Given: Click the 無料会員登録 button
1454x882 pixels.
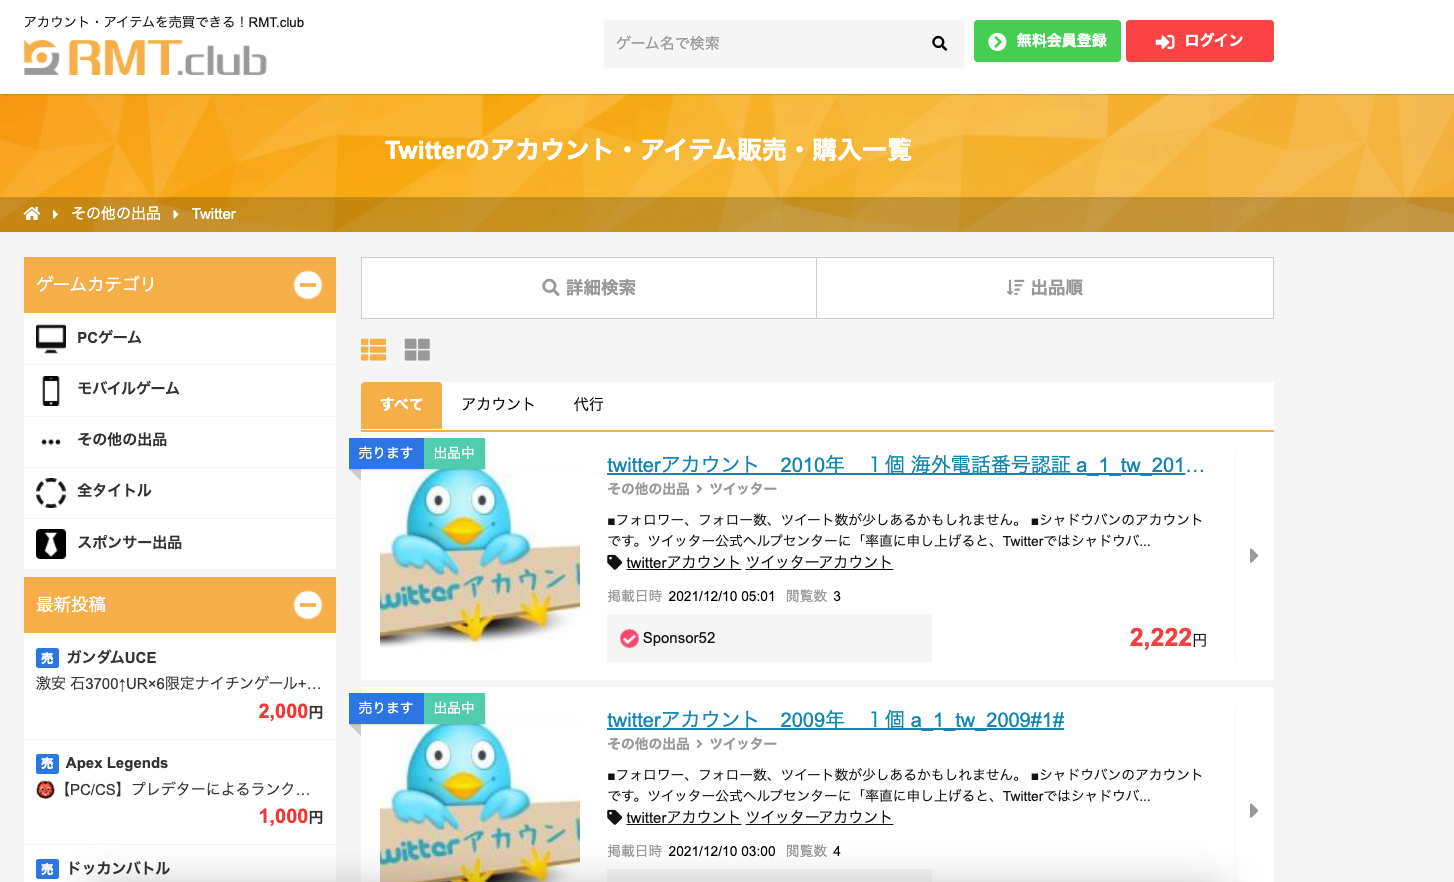Looking at the screenshot, I should click(1047, 41).
